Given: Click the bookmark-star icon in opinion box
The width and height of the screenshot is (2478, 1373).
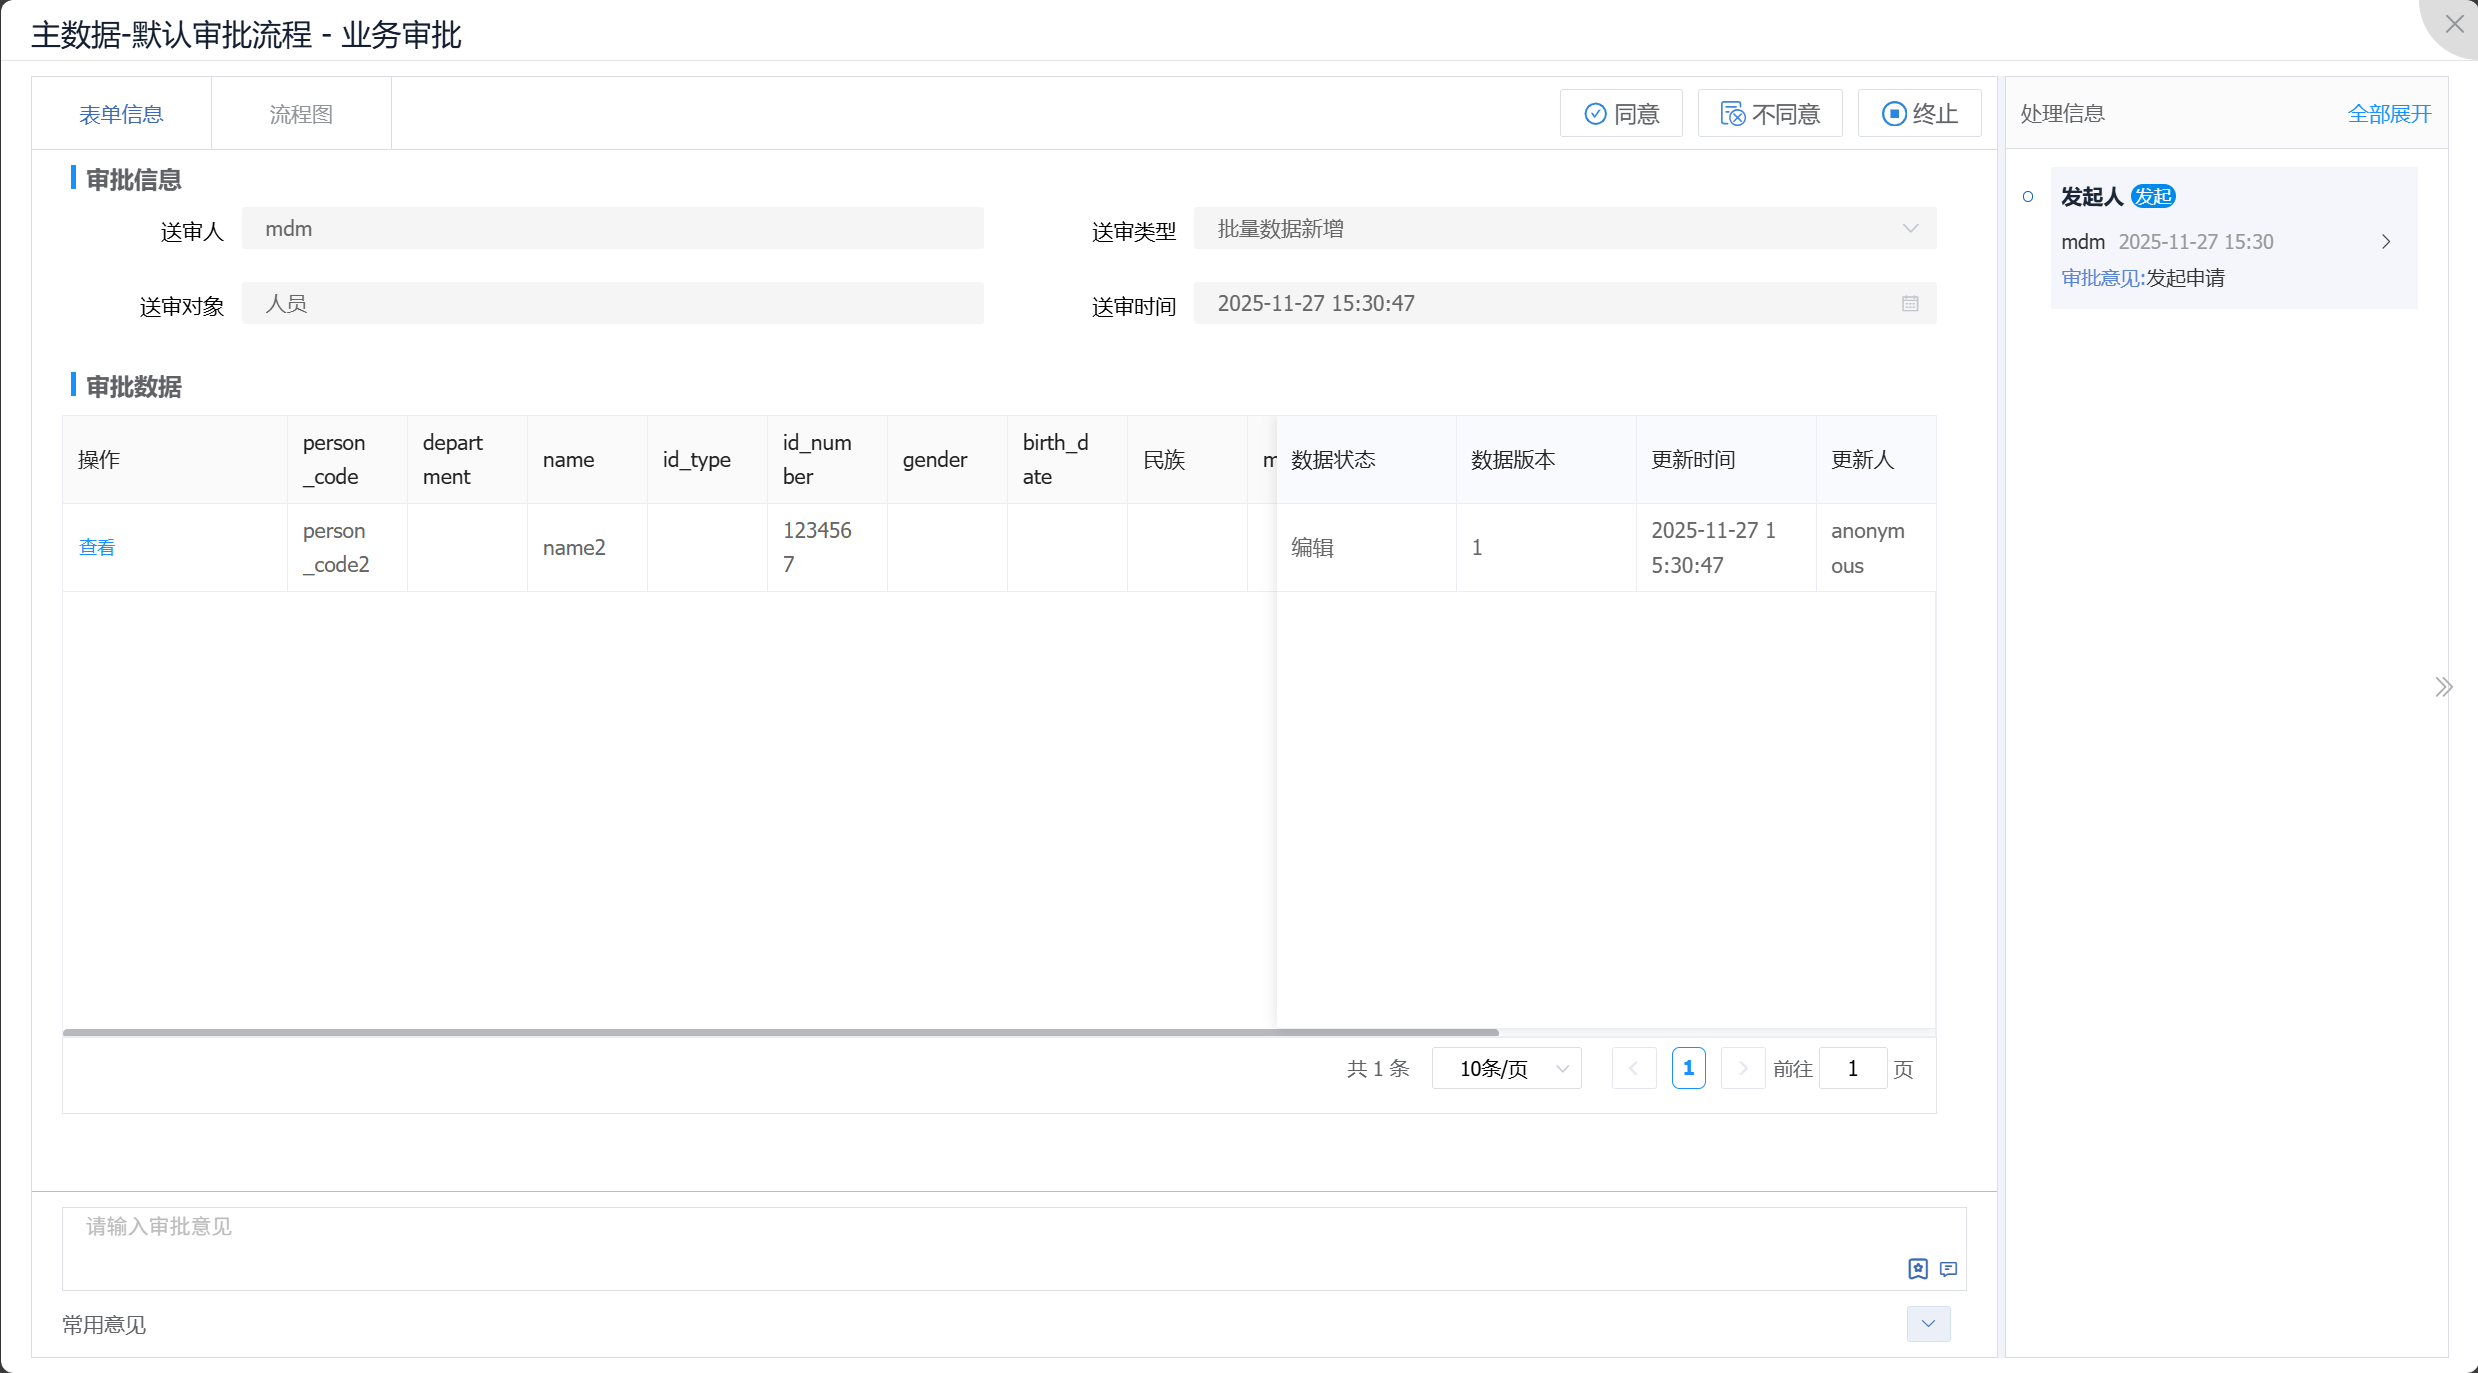Looking at the screenshot, I should (x=1917, y=1269).
